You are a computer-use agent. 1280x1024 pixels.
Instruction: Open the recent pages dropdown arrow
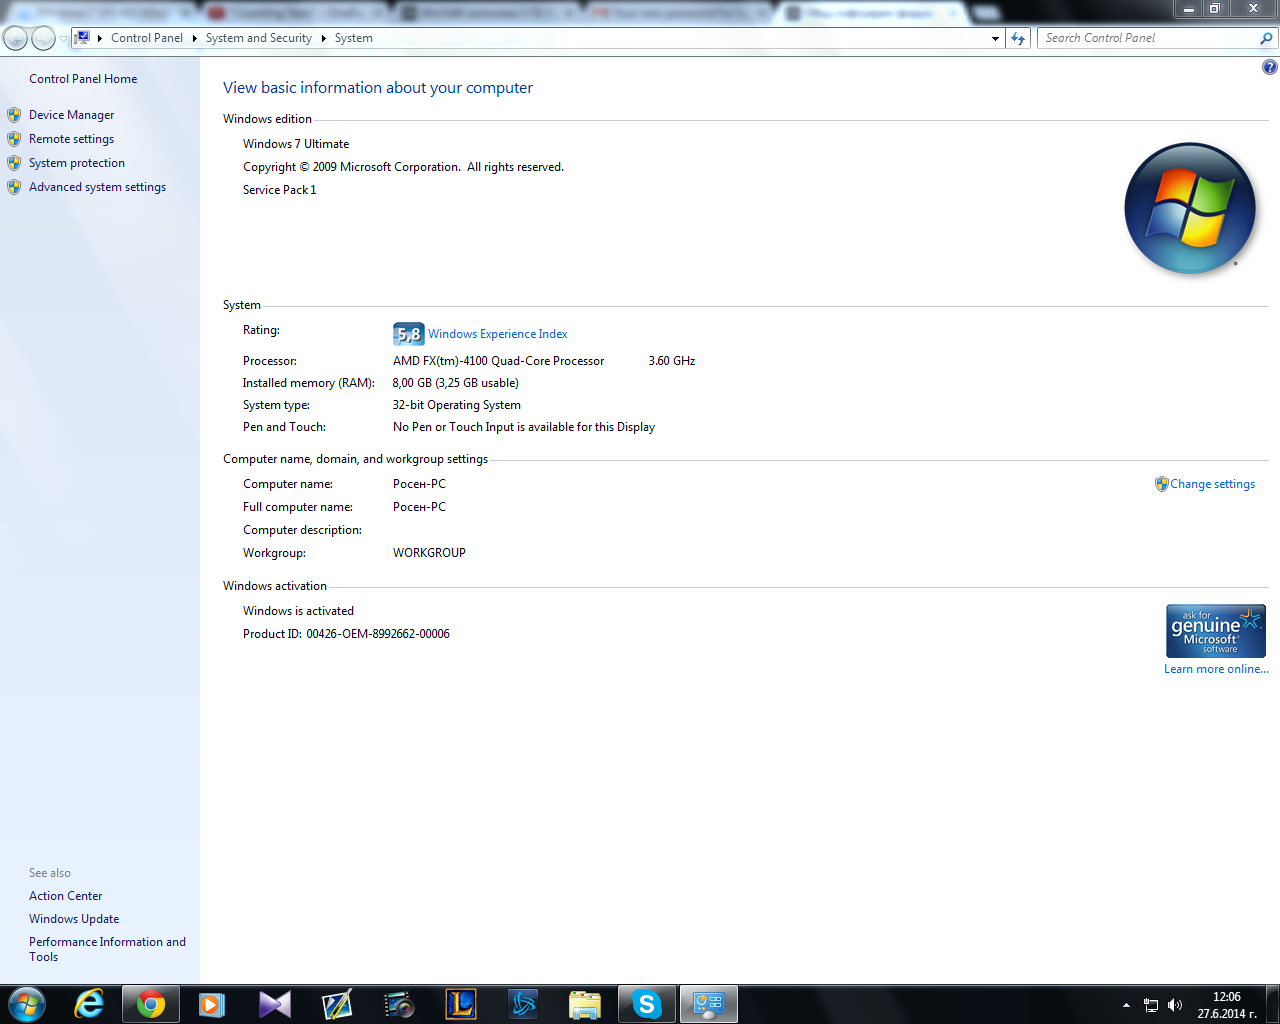pyautogui.click(x=63, y=38)
